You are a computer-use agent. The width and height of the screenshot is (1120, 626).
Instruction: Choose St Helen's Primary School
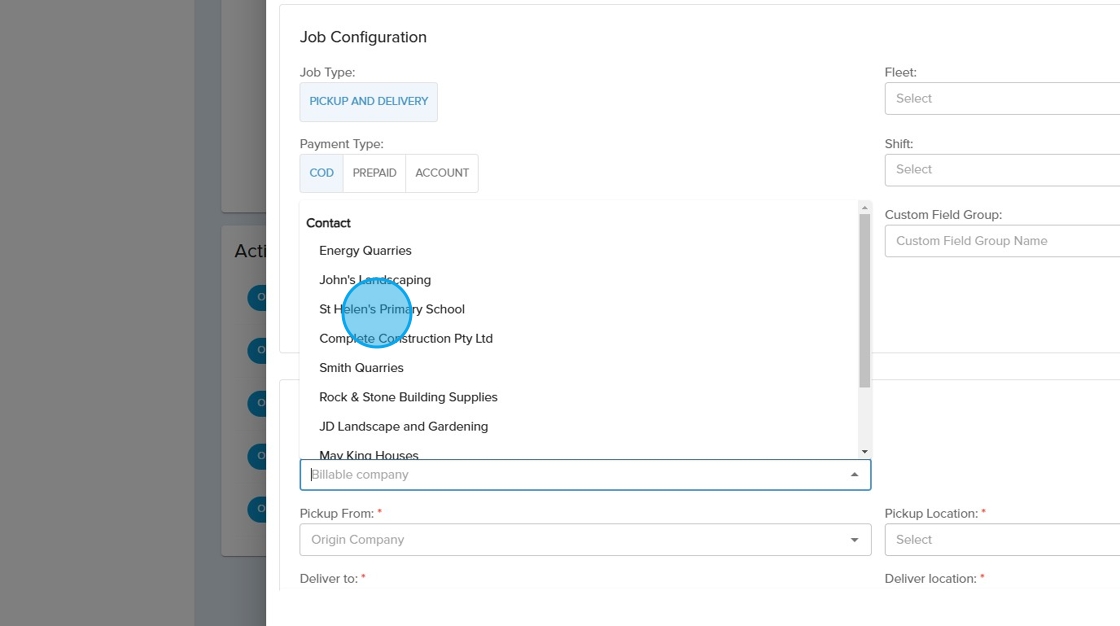(392, 309)
